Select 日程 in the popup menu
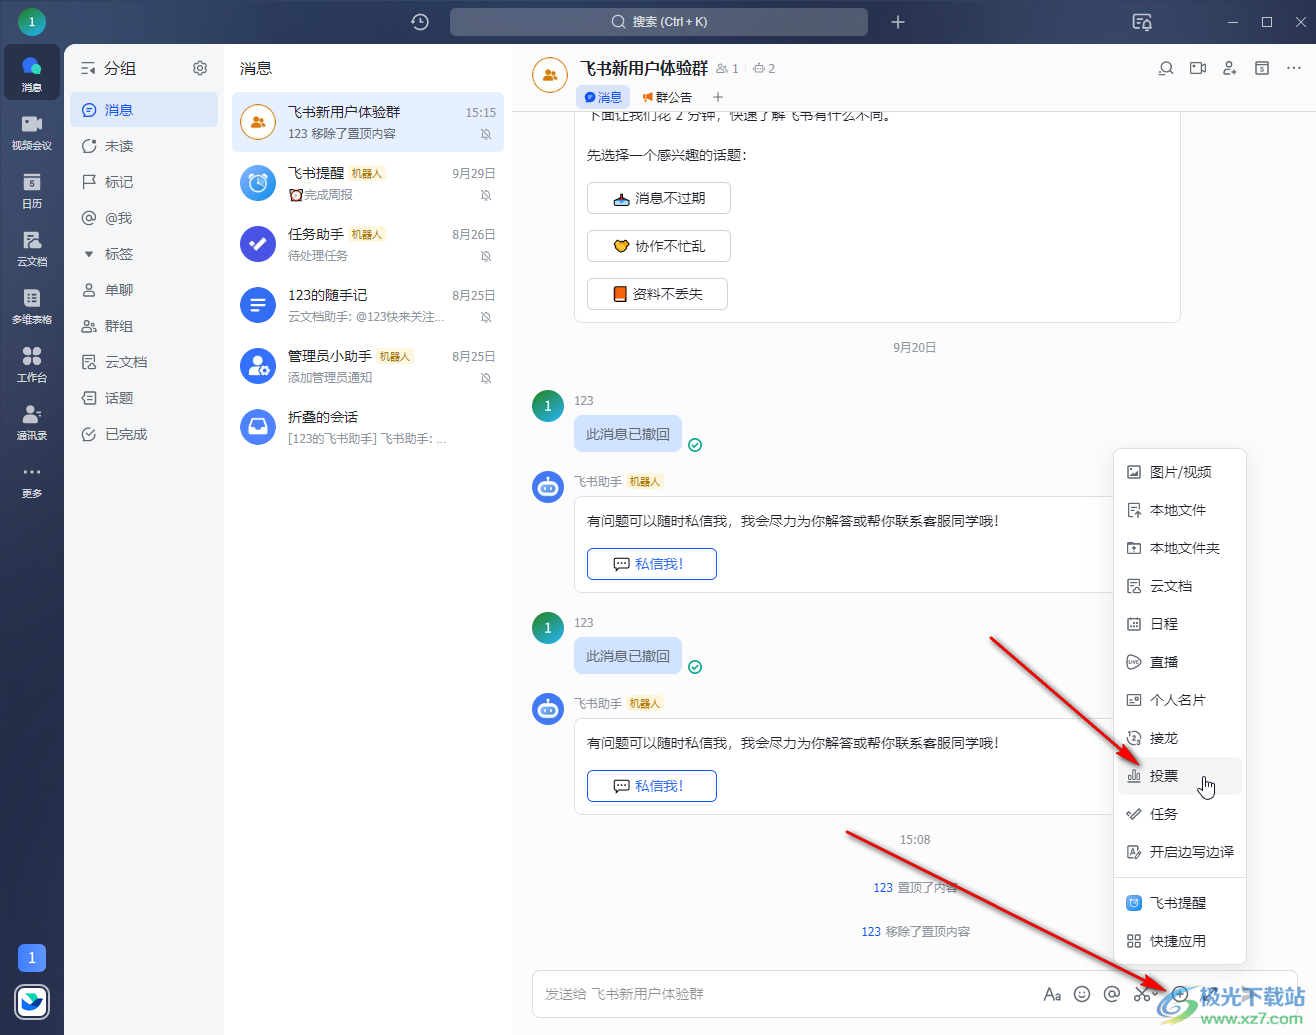Screen dimensions: 1316x1035 (1180, 624)
